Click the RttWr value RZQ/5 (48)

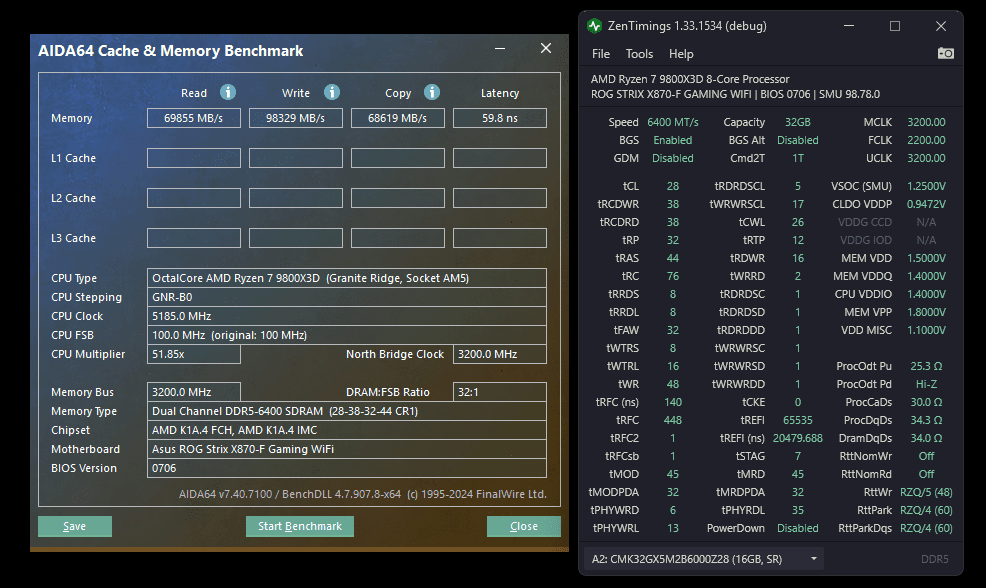[926, 492]
